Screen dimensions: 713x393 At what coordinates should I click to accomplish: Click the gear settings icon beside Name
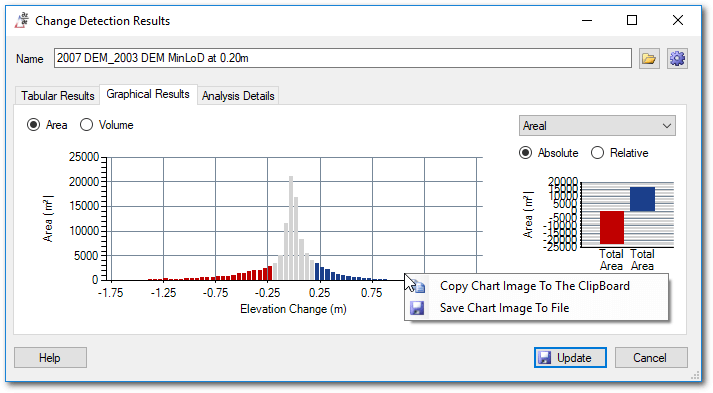tap(677, 59)
